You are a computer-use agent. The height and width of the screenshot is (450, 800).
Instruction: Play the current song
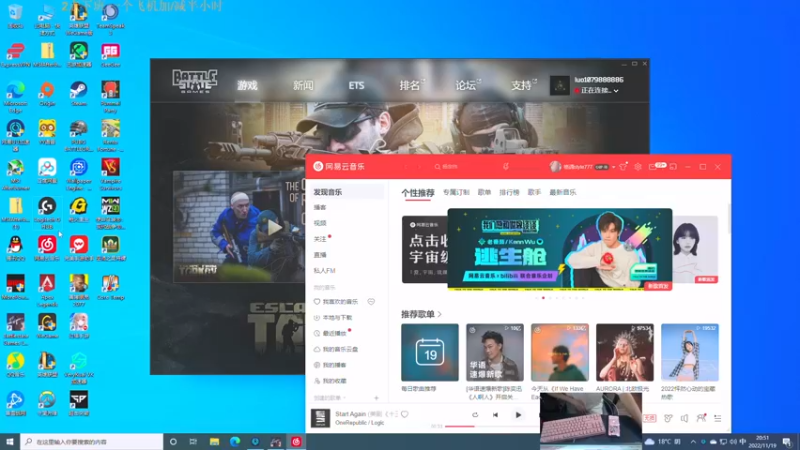(x=518, y=415)
